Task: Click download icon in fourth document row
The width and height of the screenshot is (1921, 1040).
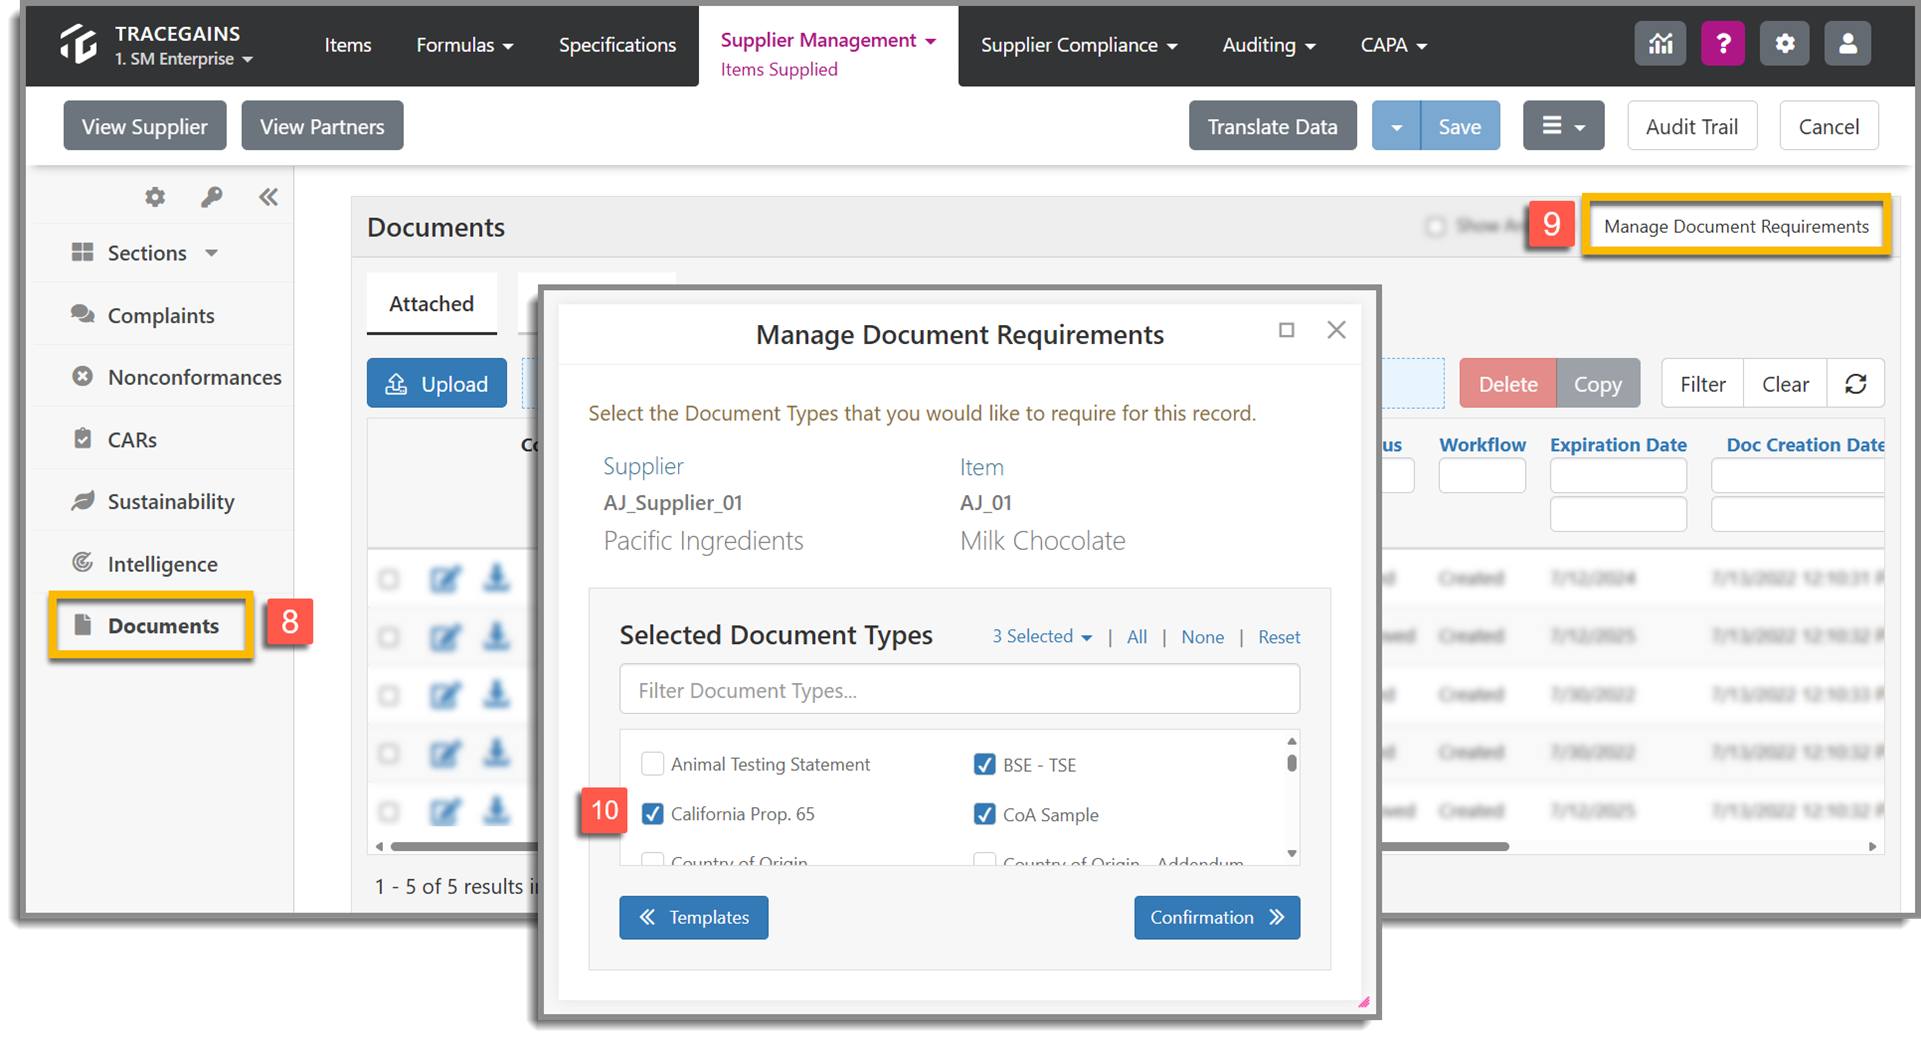Action: [x=496, y=752]
